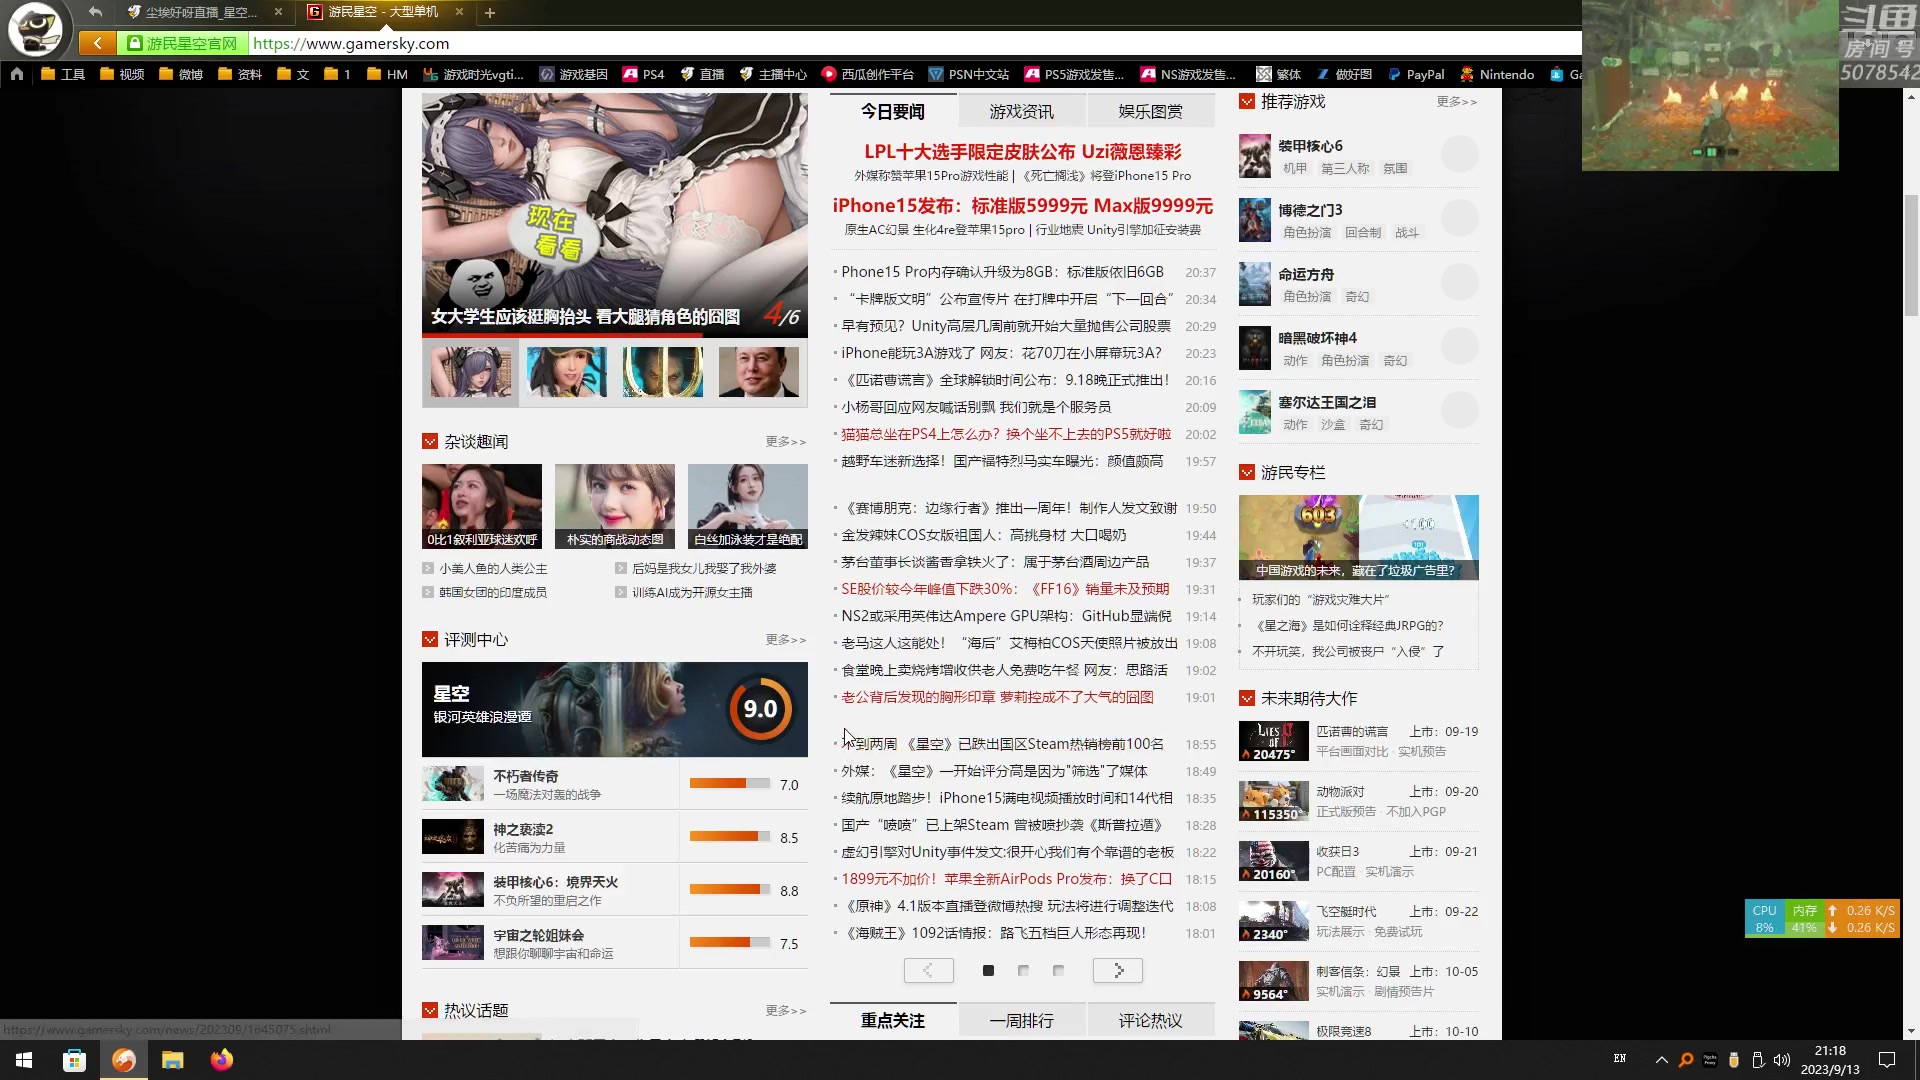Image resolution: width=1920 pixels, height=1080 pixels.
Task: Open clock showing 21:18 2023/9/13
Action: coord(1830,1060)
